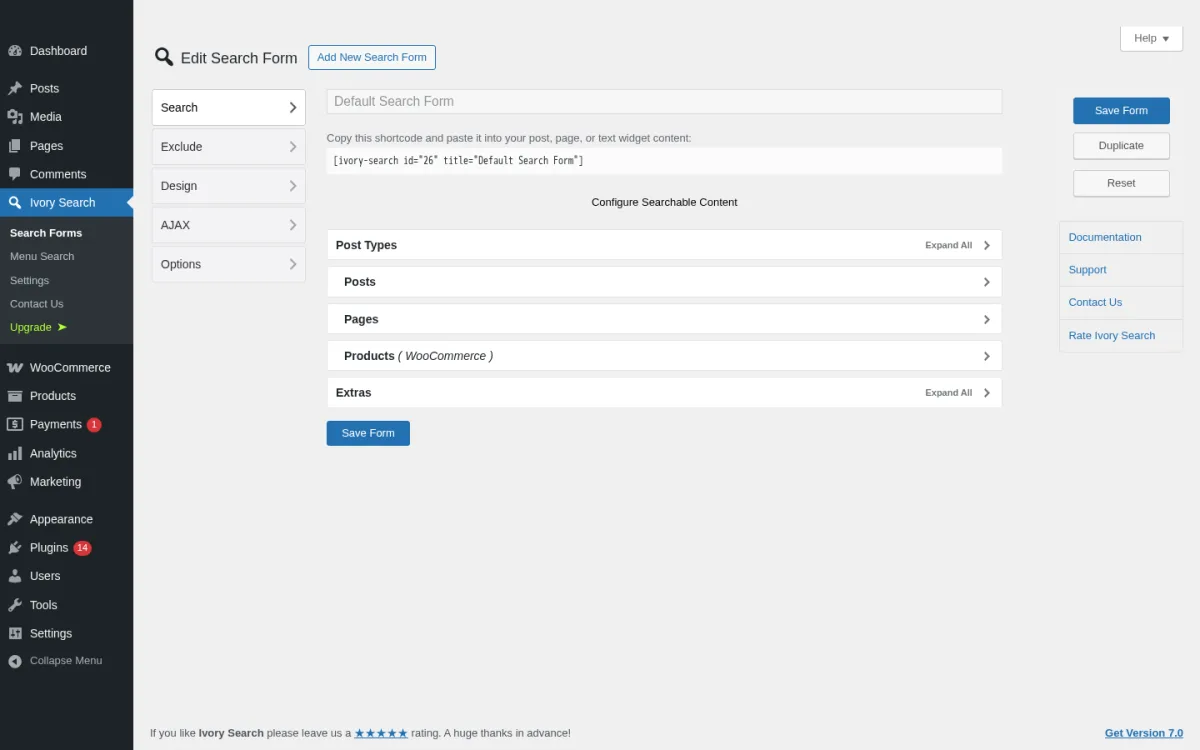Click the Marketing megaphone icon
Screen dimensions: 1200x750
[x=15, y=482]
